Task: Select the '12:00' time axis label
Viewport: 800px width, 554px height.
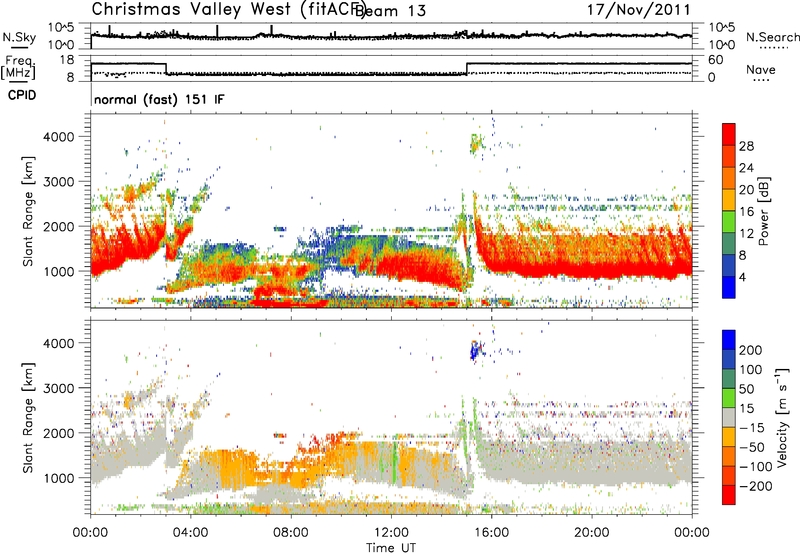Action: (x=391, y=533)
